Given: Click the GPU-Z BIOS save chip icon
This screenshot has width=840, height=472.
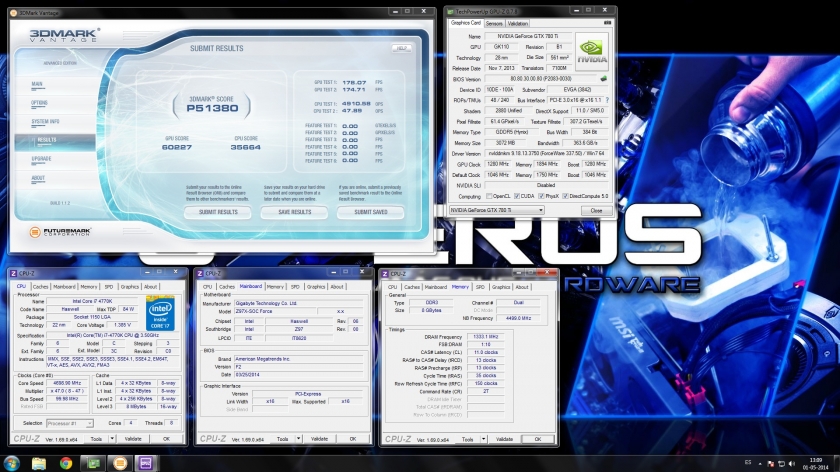Looking at the screenshot, I should (x=604, y=79).
